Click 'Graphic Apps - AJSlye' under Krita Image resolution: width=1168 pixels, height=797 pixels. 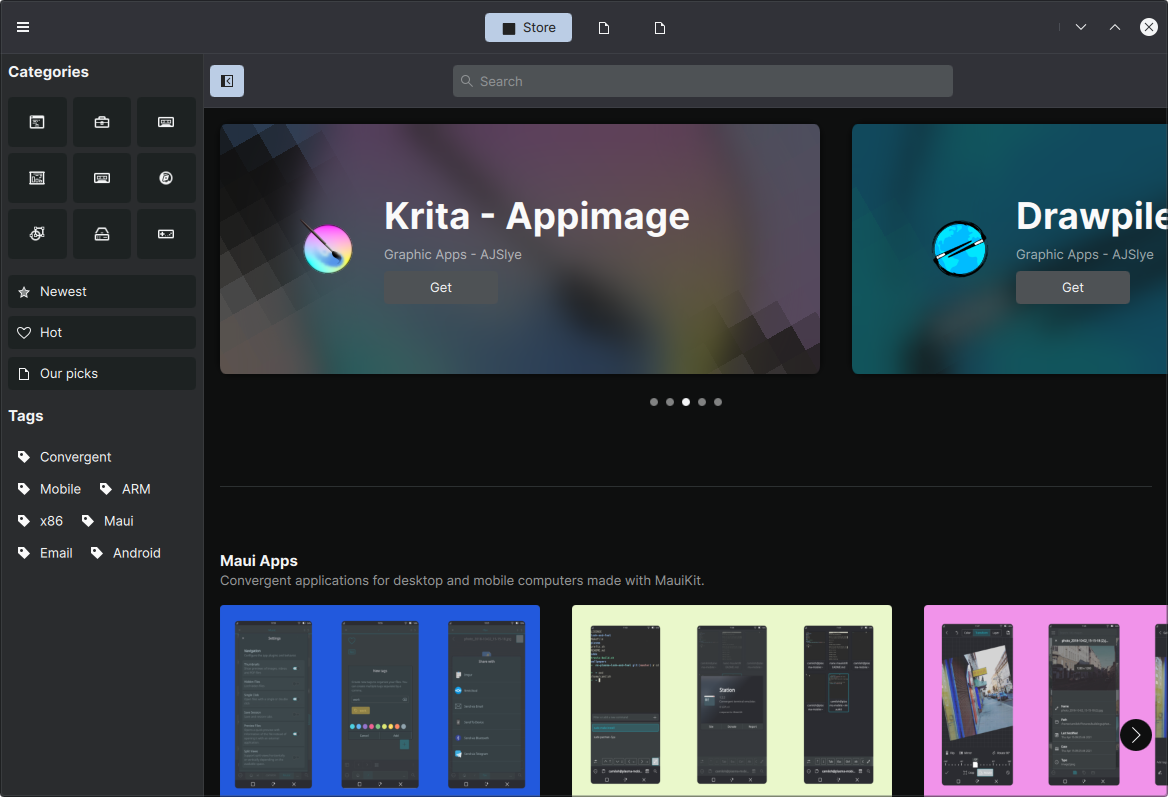[x=453, y=254]
